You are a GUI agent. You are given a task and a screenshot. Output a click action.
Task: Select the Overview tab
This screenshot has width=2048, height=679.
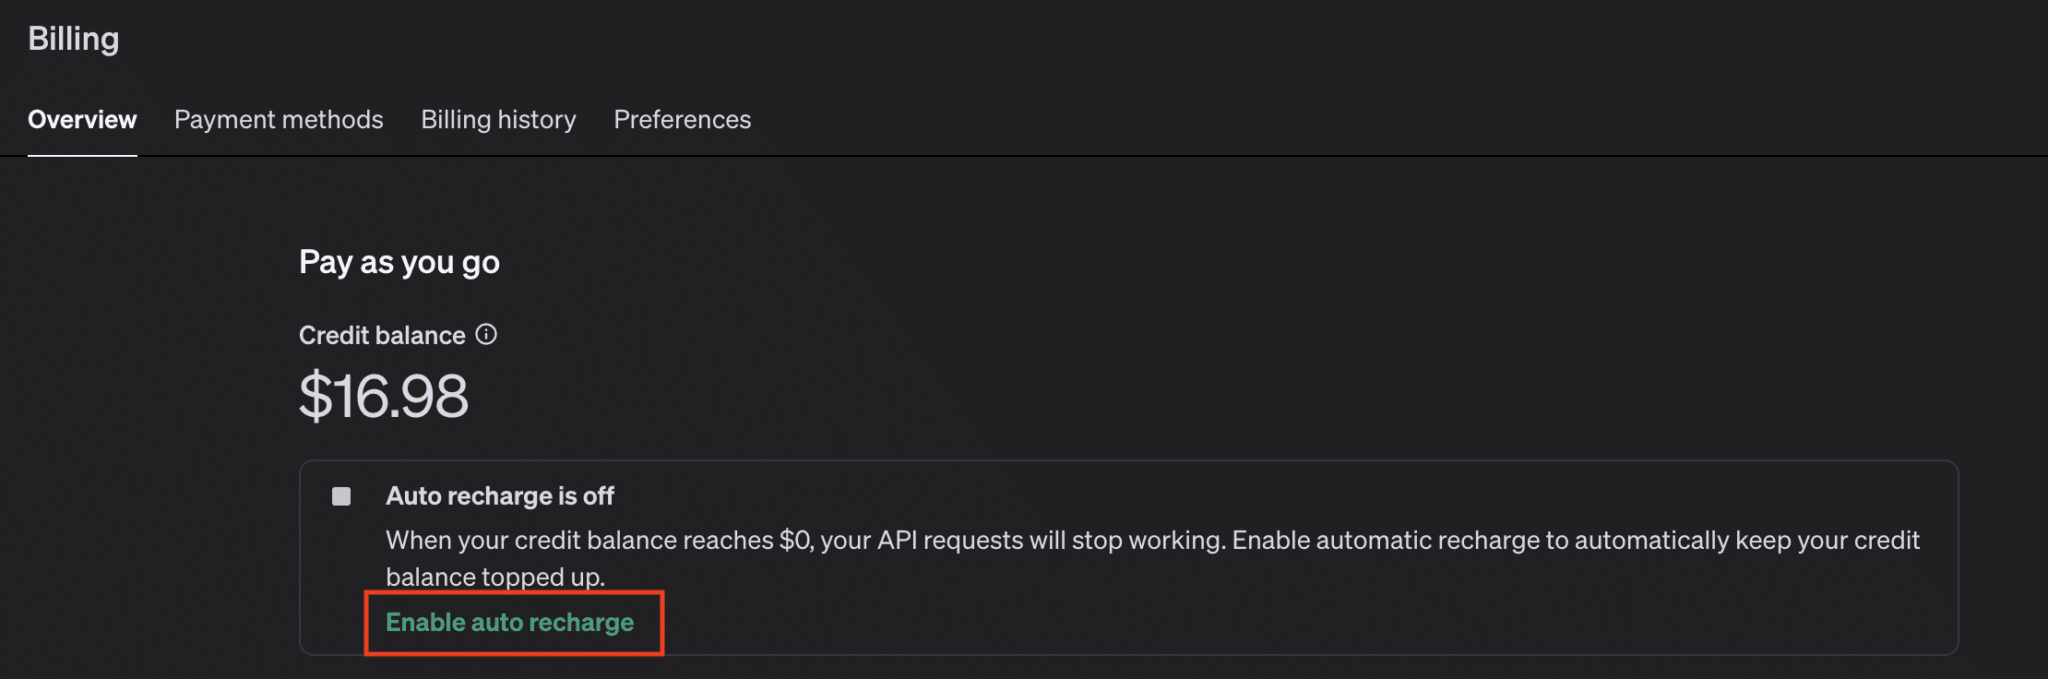pos(82,120)
